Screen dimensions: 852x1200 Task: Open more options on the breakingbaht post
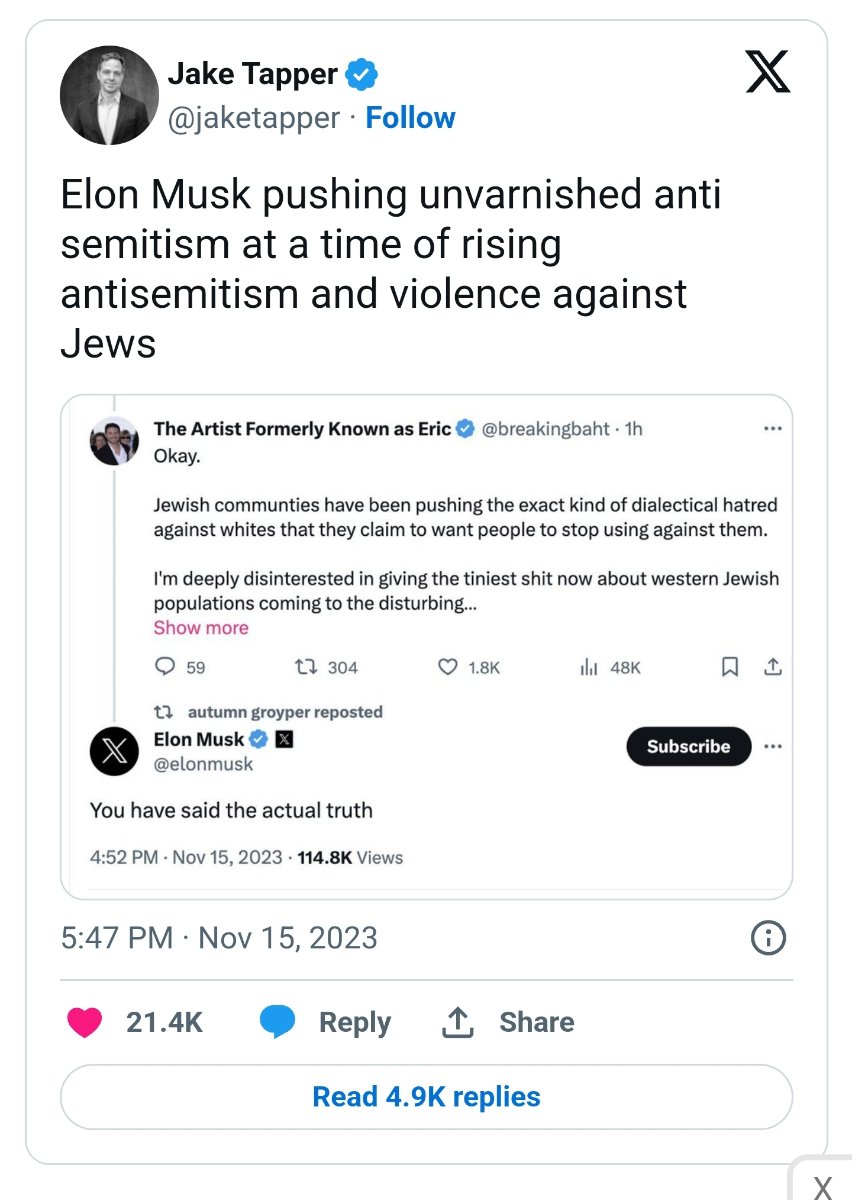point(772,429)
